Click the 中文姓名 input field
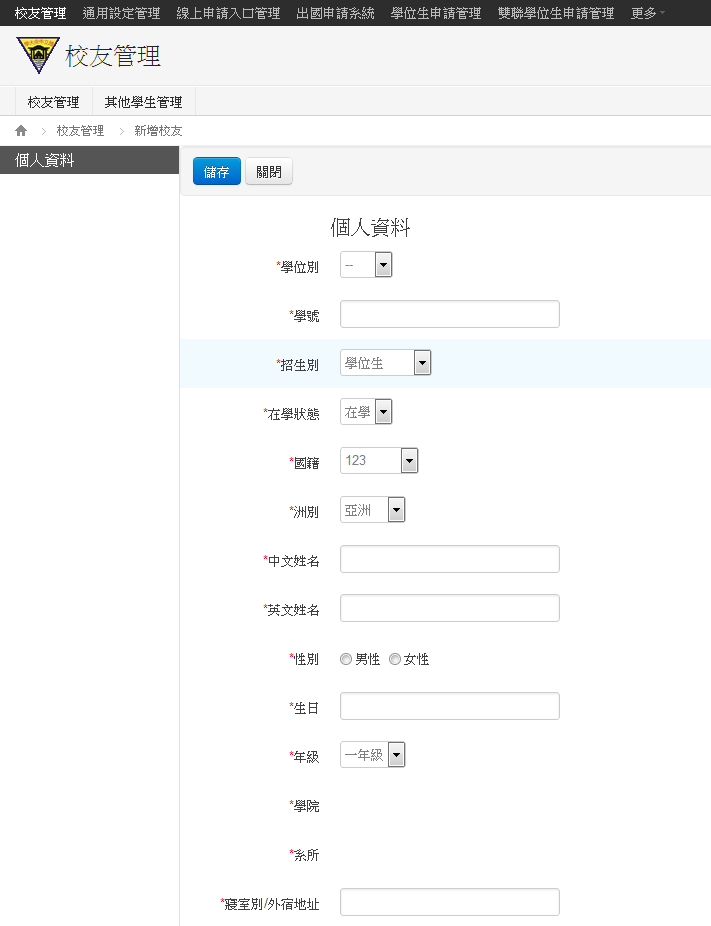The width and height of the screenshot is (711, 926). click(x=449, y=559)
